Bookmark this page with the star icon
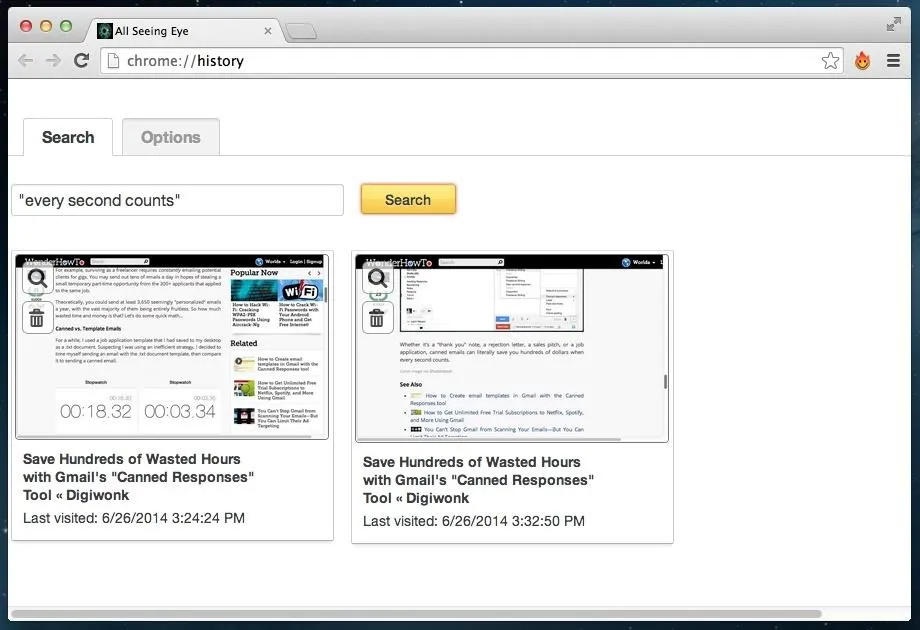Image resolution: width=920 pixels, height=630 pixels. click(x=830, y=60)
